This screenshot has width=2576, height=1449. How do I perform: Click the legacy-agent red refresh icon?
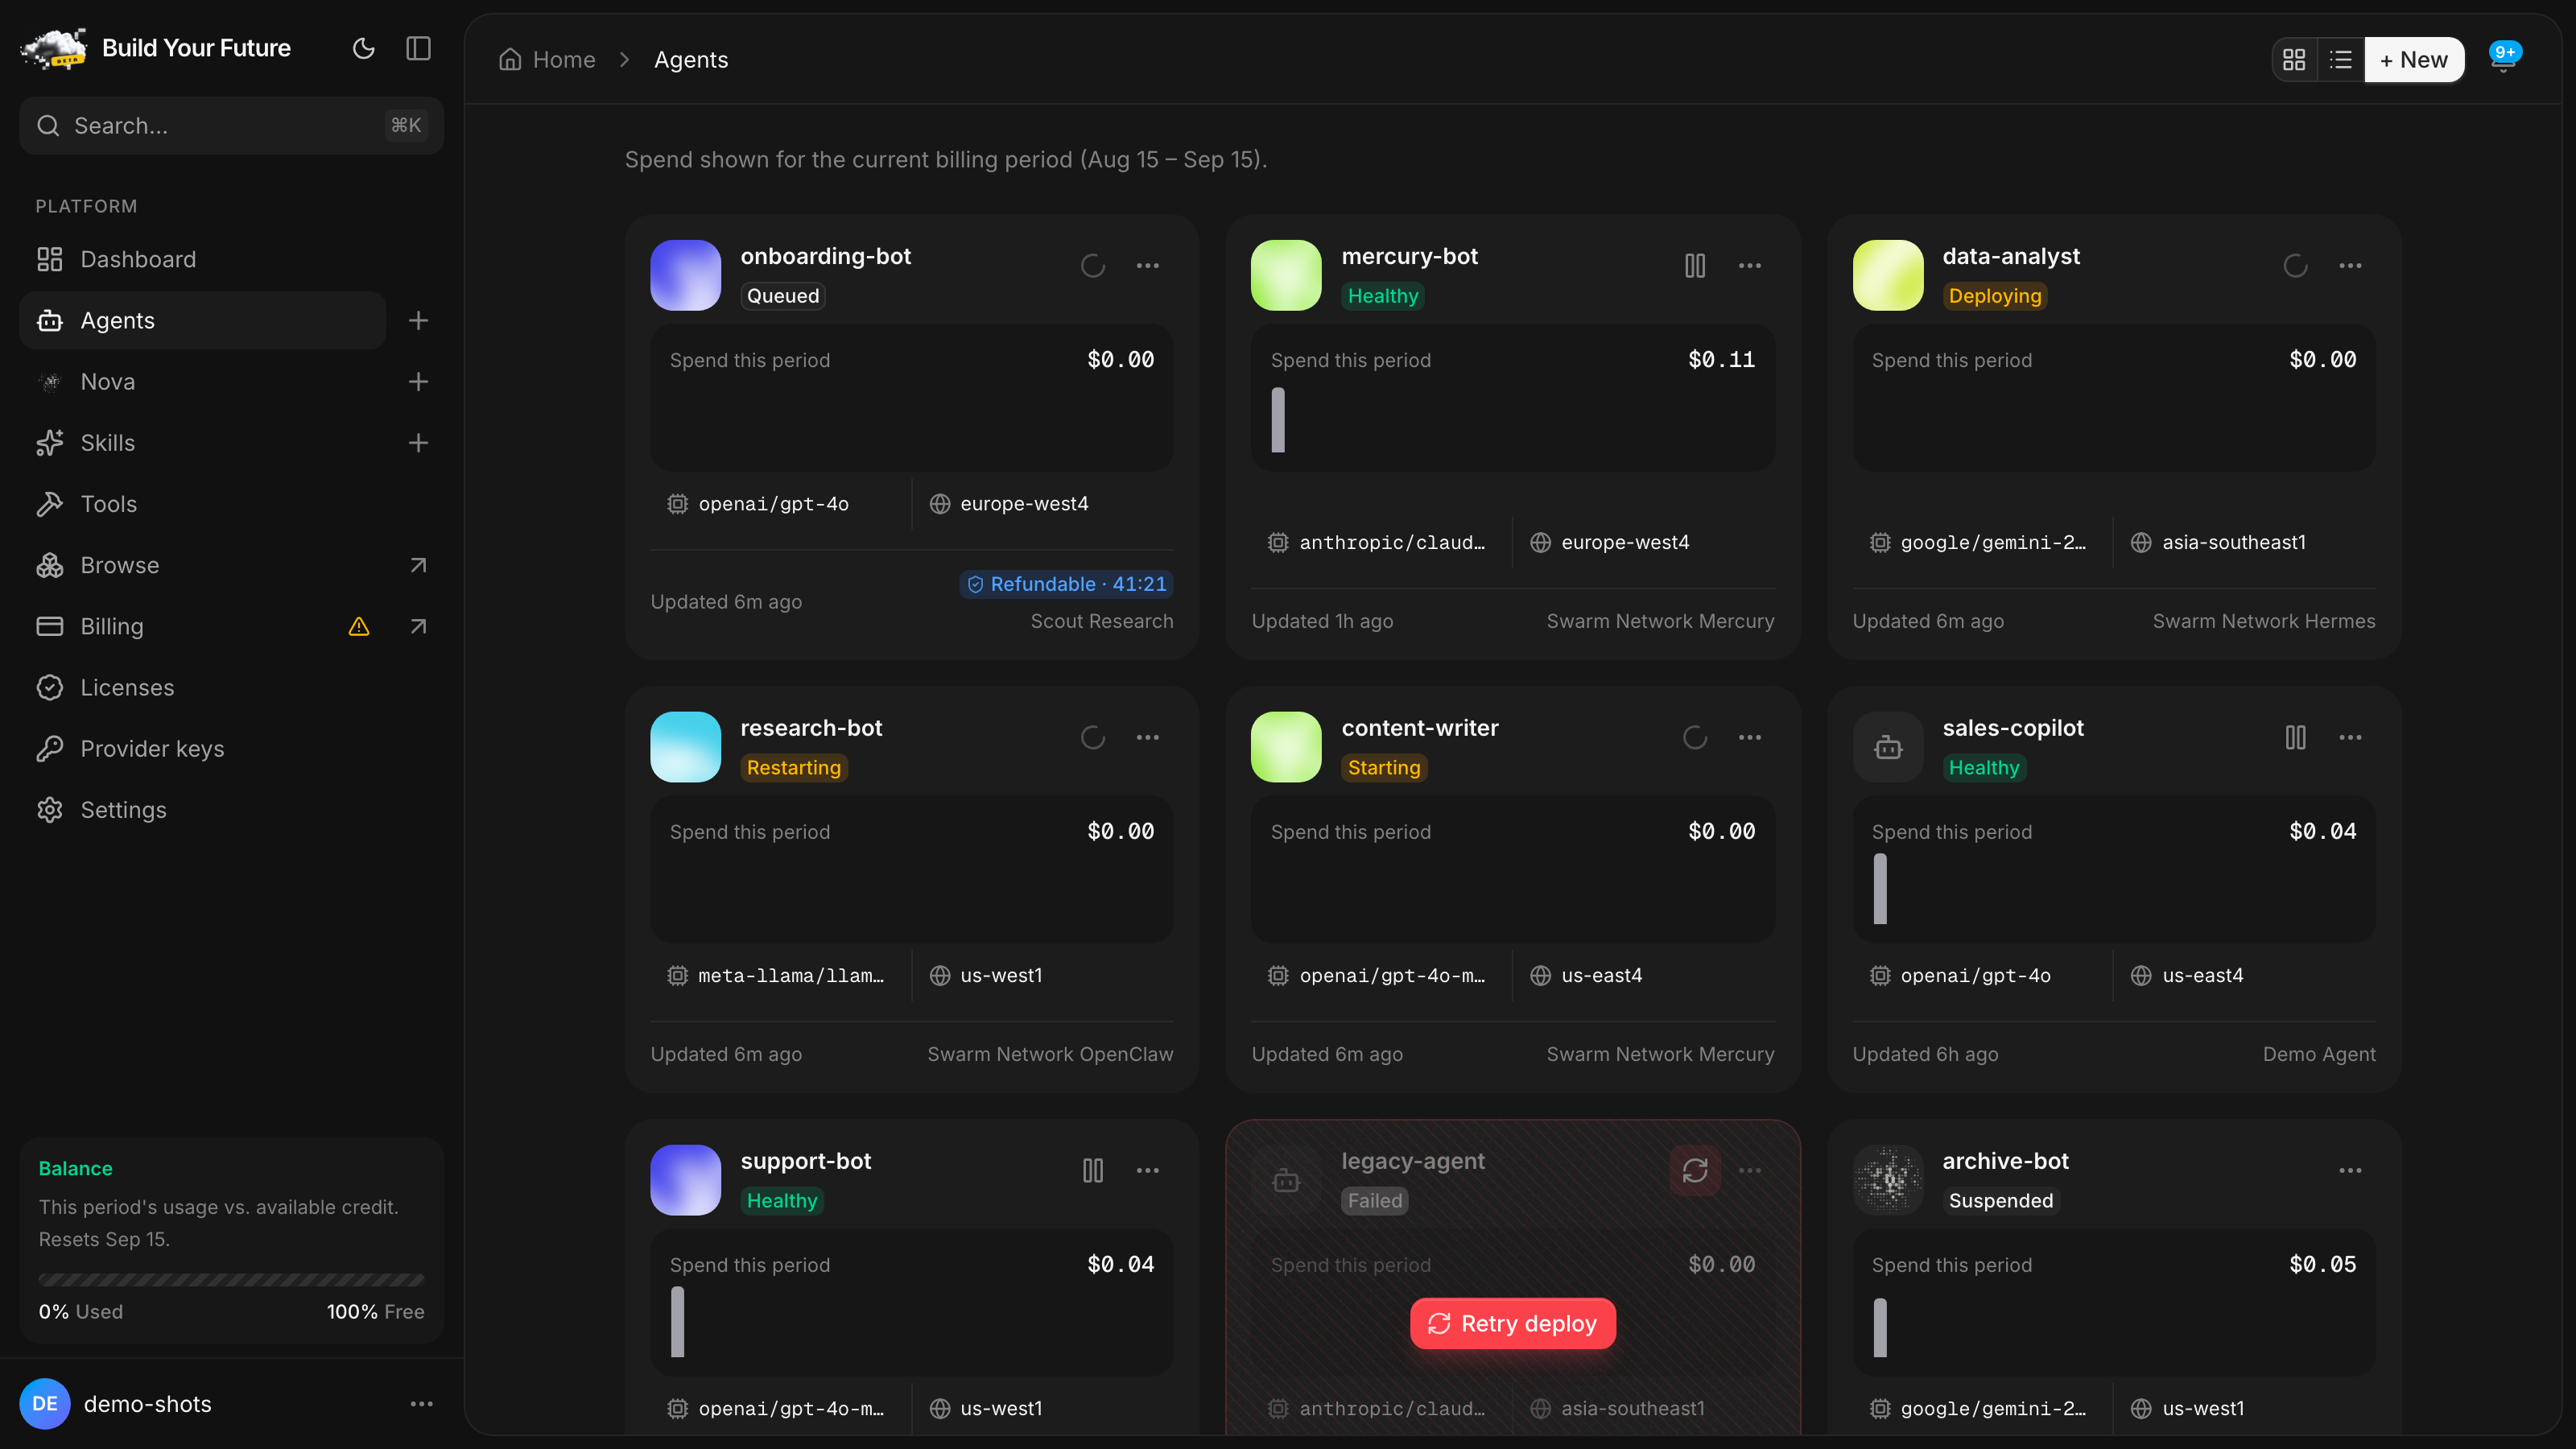tap(1694, 1170)
